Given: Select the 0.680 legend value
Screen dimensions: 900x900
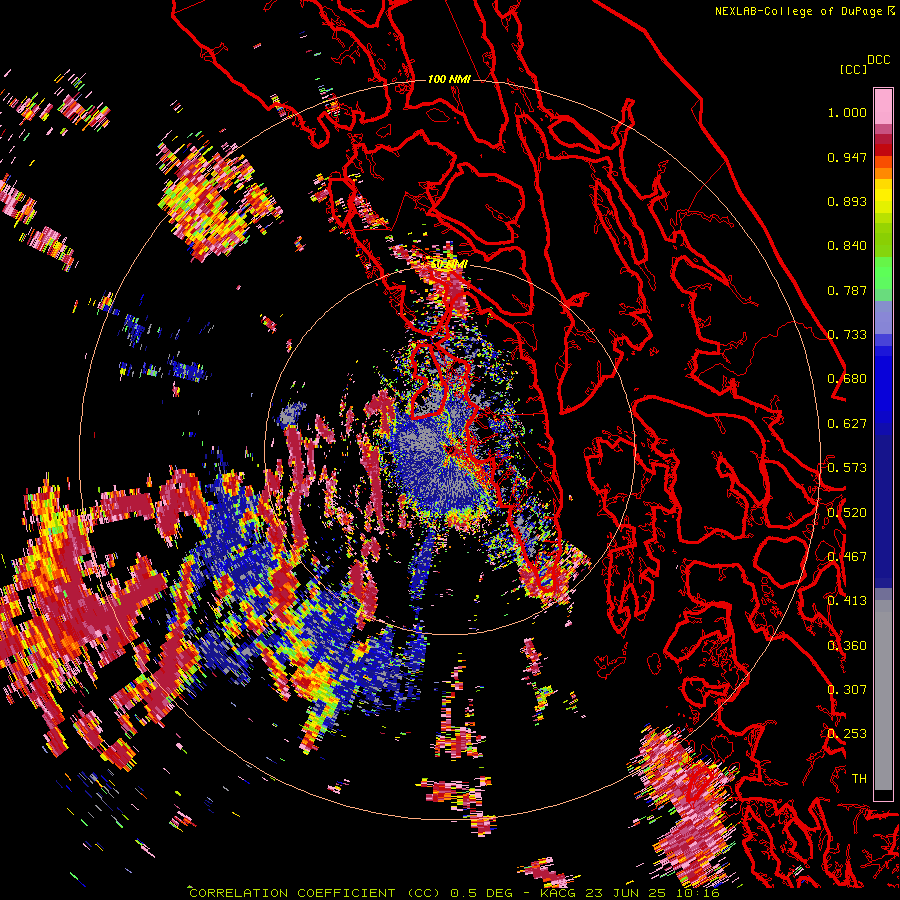Looking at the screenshot, I should (x=847, y=379).
